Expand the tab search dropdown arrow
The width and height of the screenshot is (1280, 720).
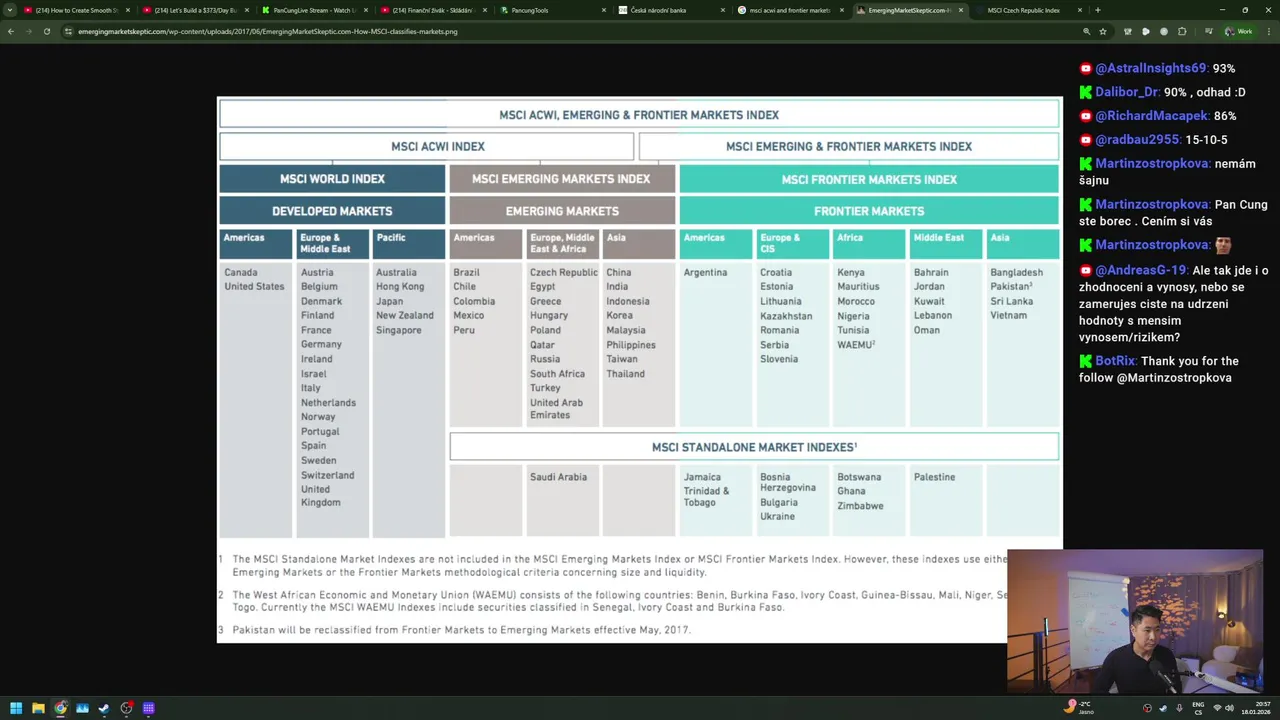[9, 10]
